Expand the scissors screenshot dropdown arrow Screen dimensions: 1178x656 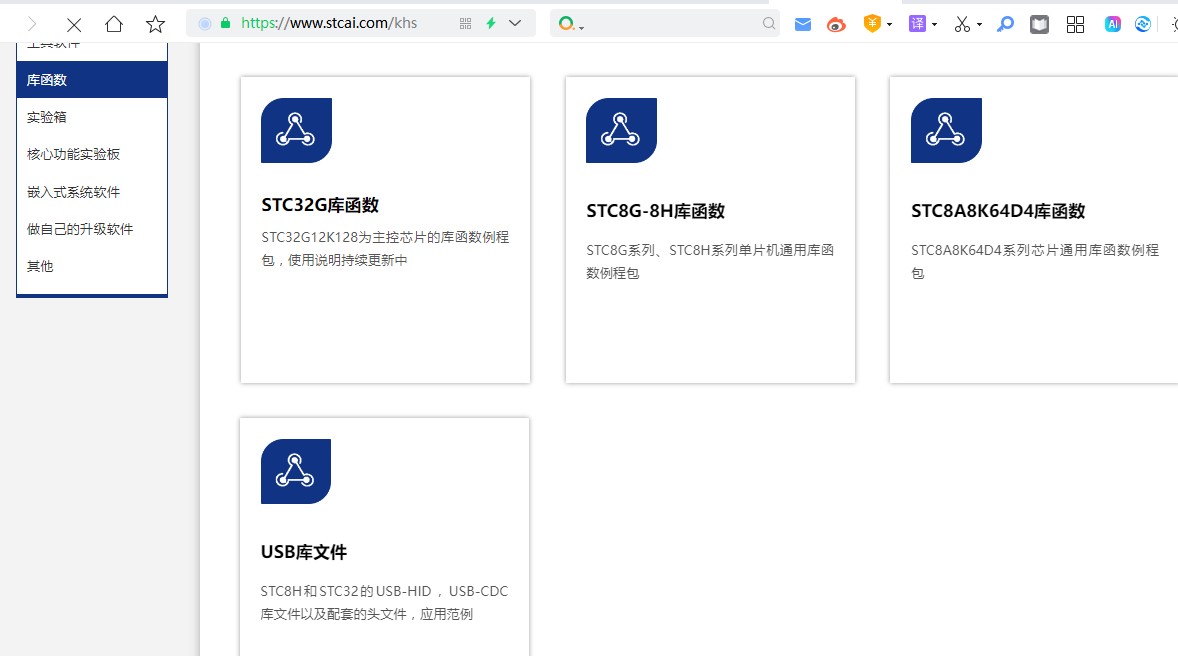(x=980, y=25)
